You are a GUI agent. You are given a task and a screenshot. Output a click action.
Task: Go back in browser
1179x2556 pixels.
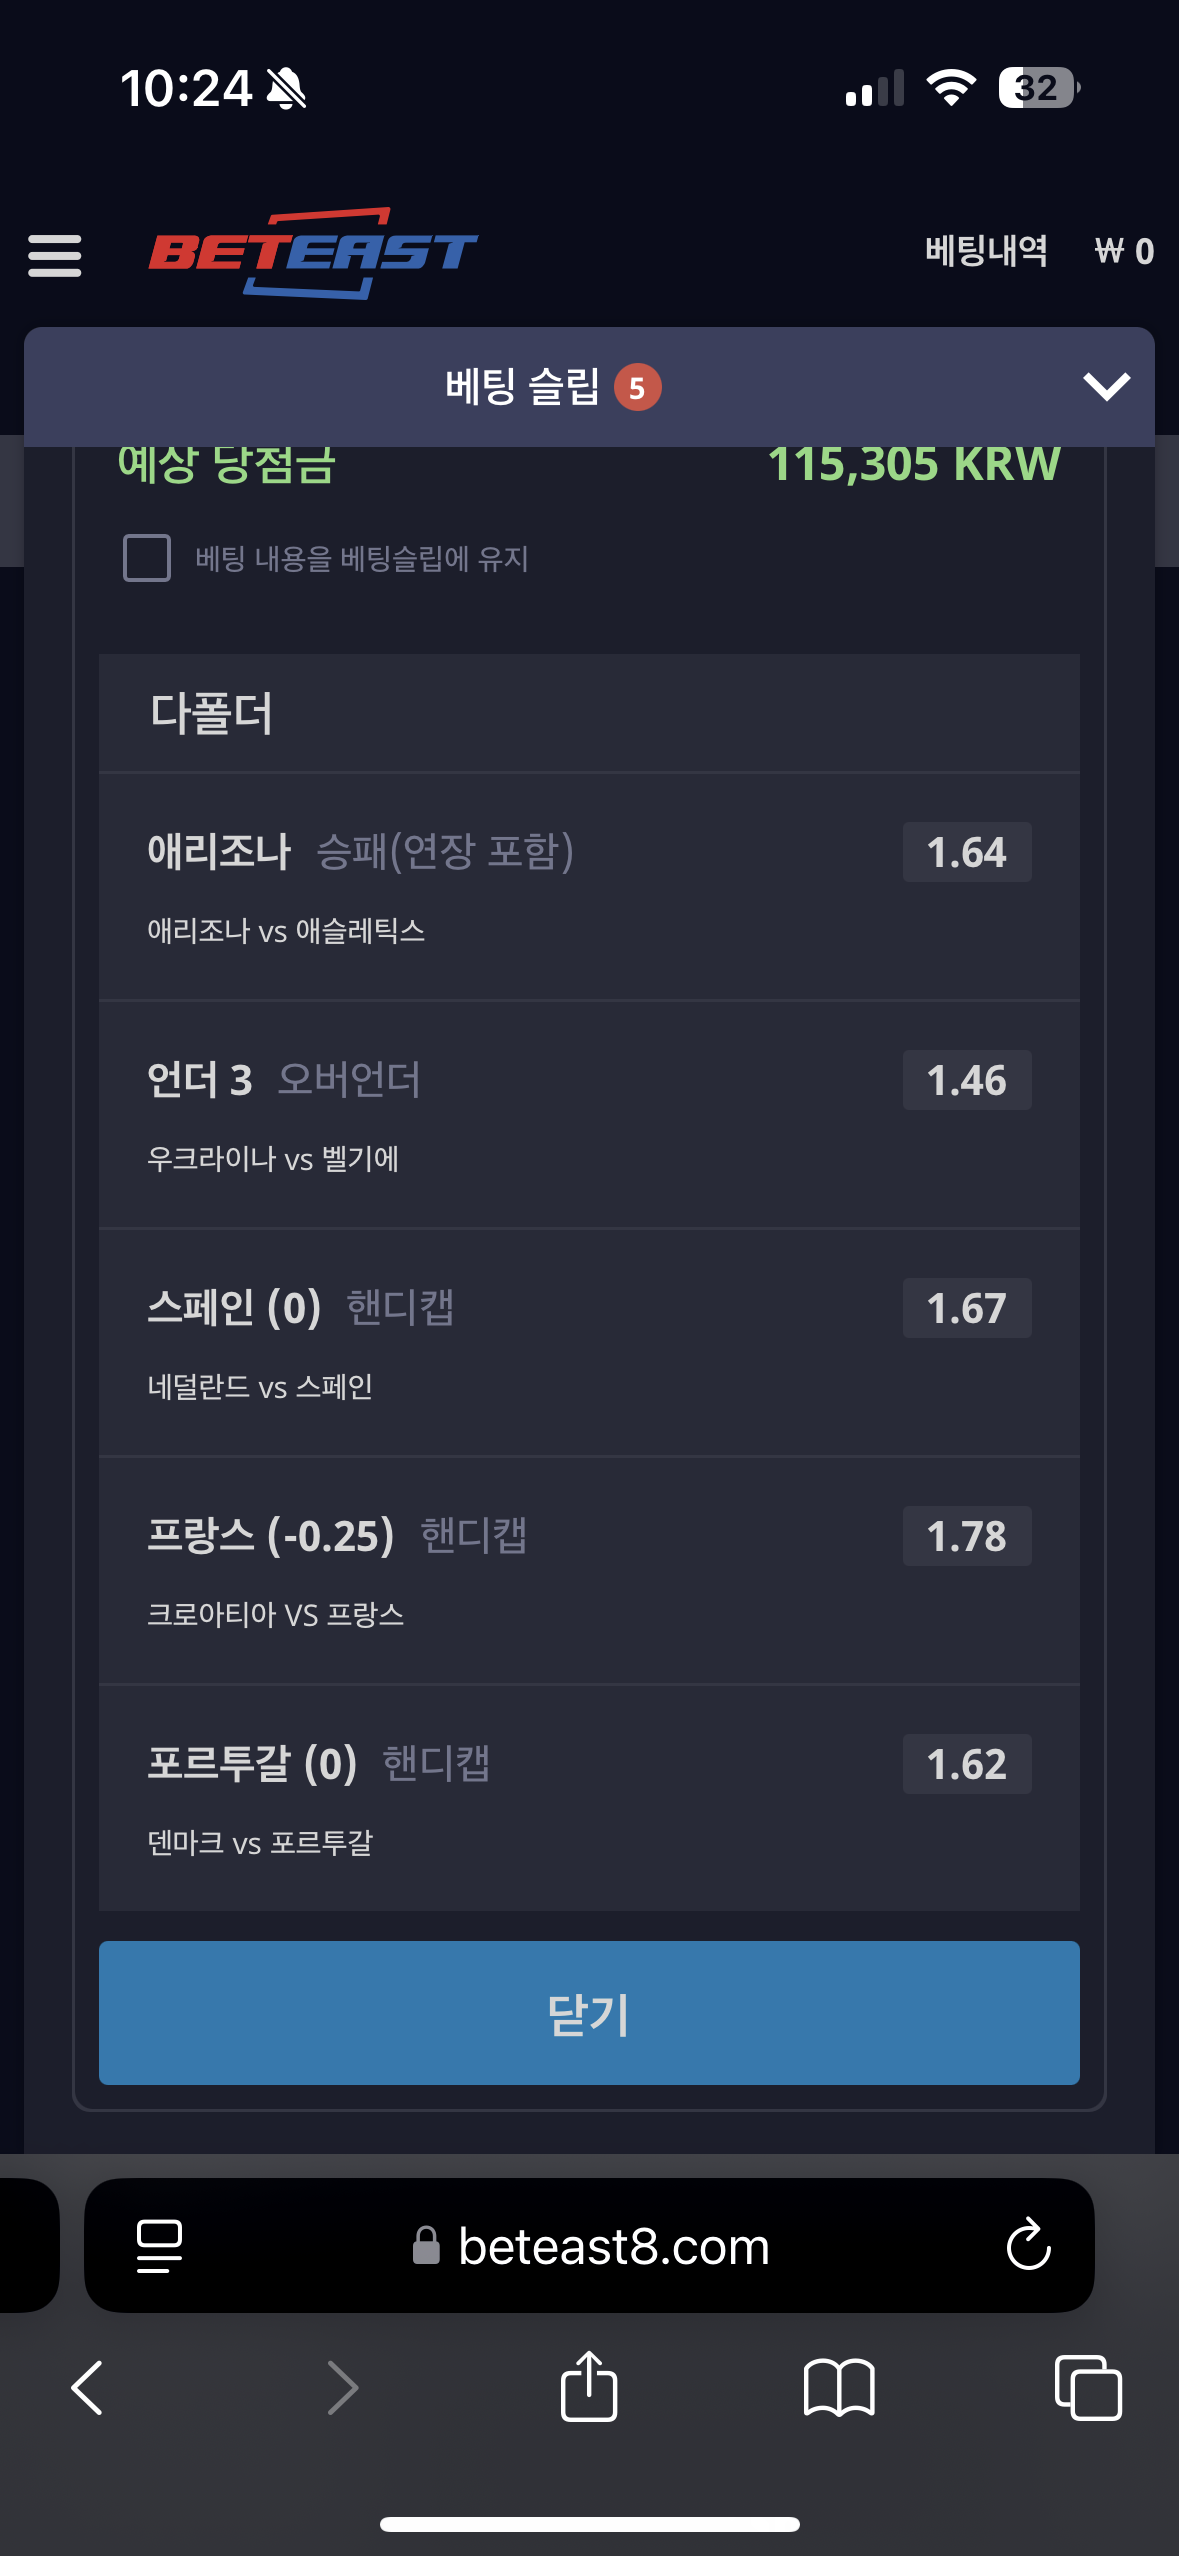click(x=88, y=2388)
